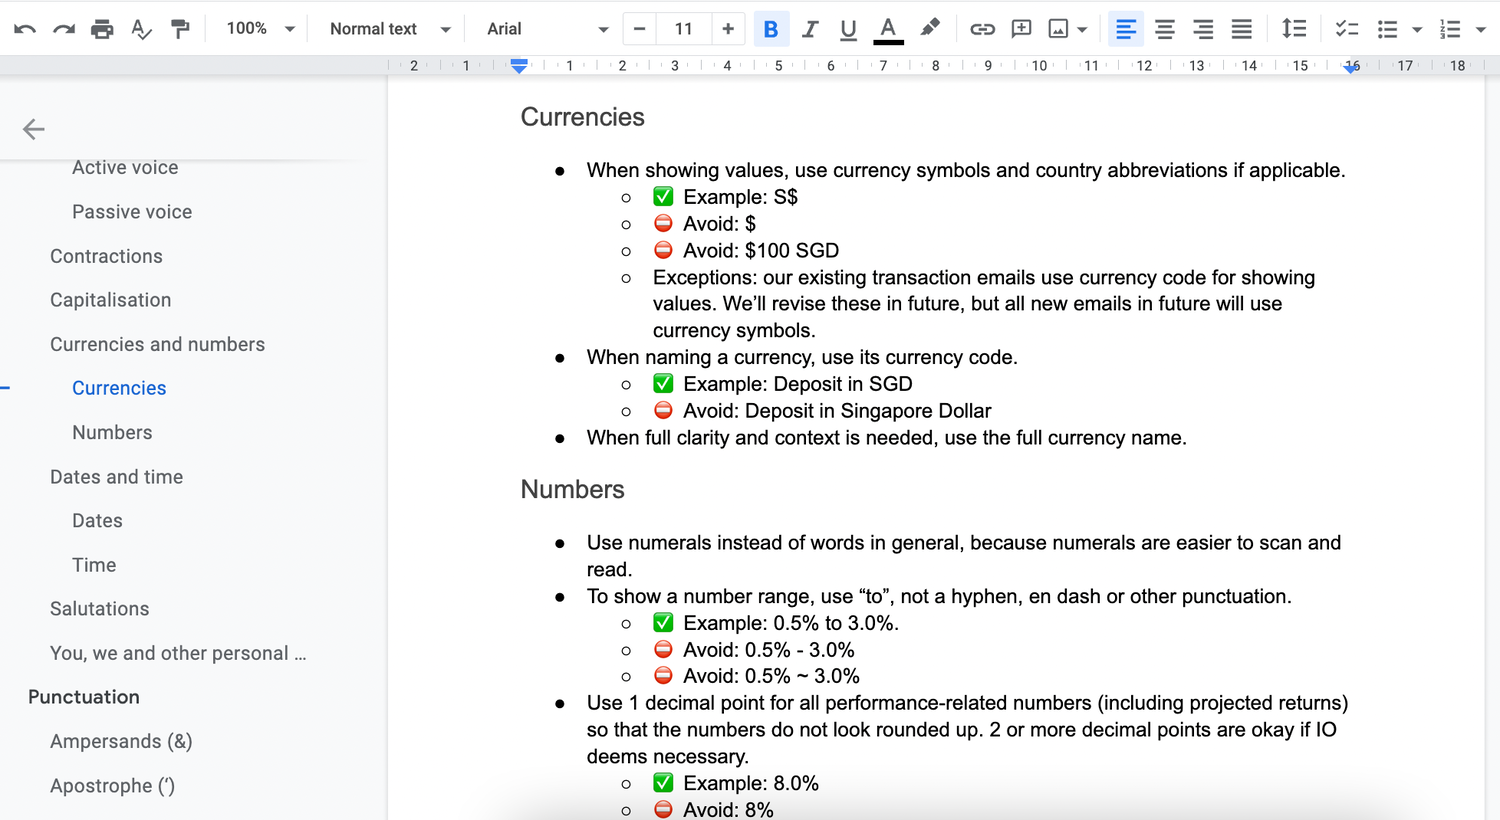Expand the insert image dropdown arrow
1500x820 pixels.
[x=1082, y=30]
